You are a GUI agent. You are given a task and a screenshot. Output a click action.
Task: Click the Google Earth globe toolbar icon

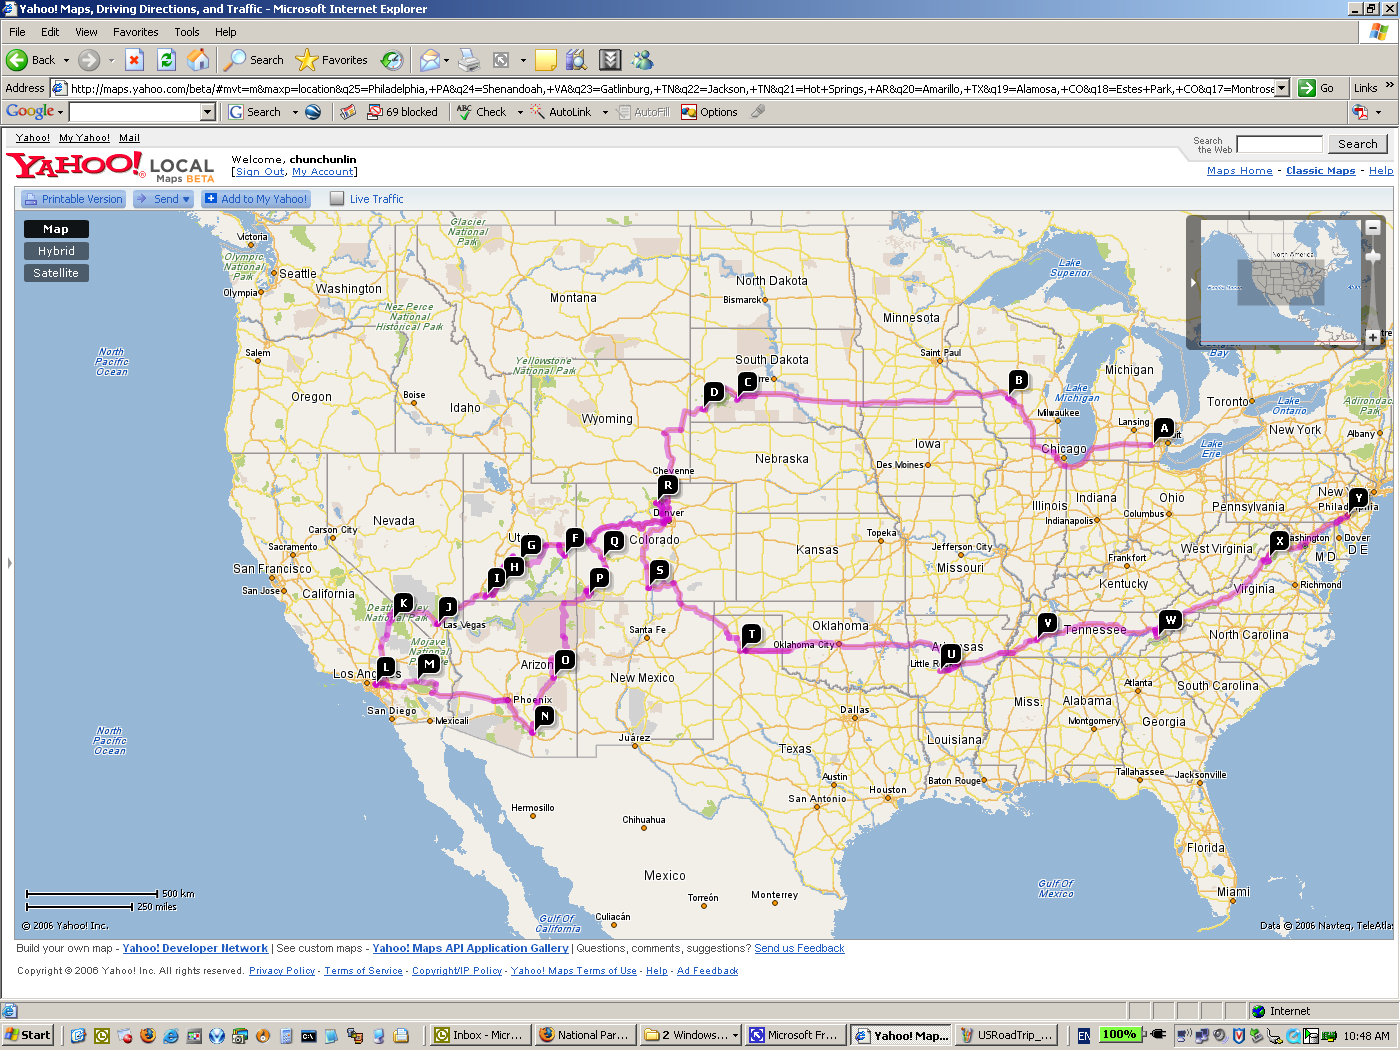coord(313,112)
